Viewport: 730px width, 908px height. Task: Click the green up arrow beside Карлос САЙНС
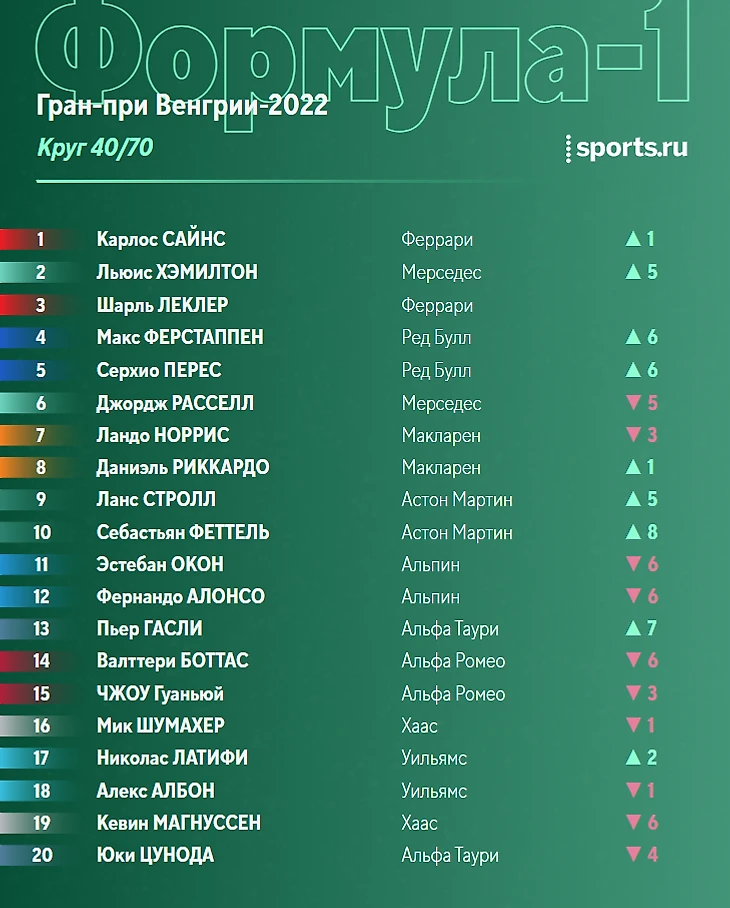(x=633, y=239)
